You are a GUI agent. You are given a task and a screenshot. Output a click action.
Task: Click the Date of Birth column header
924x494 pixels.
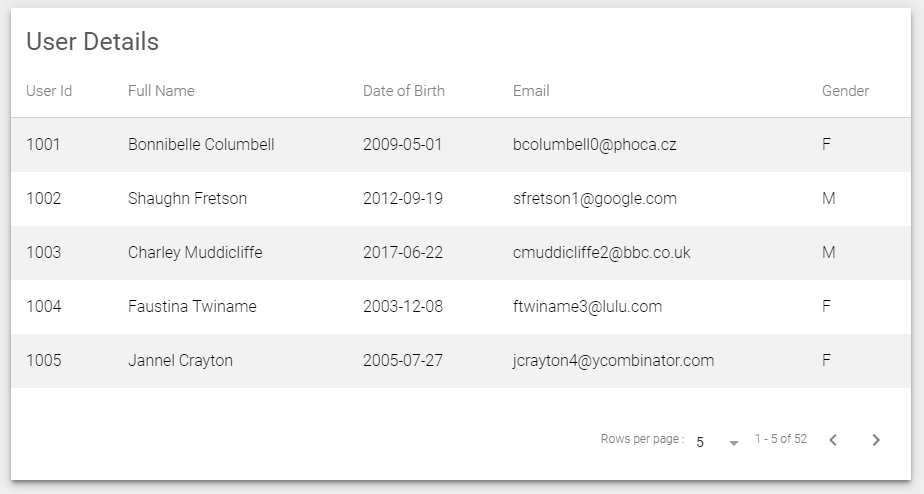coord(403,91)
